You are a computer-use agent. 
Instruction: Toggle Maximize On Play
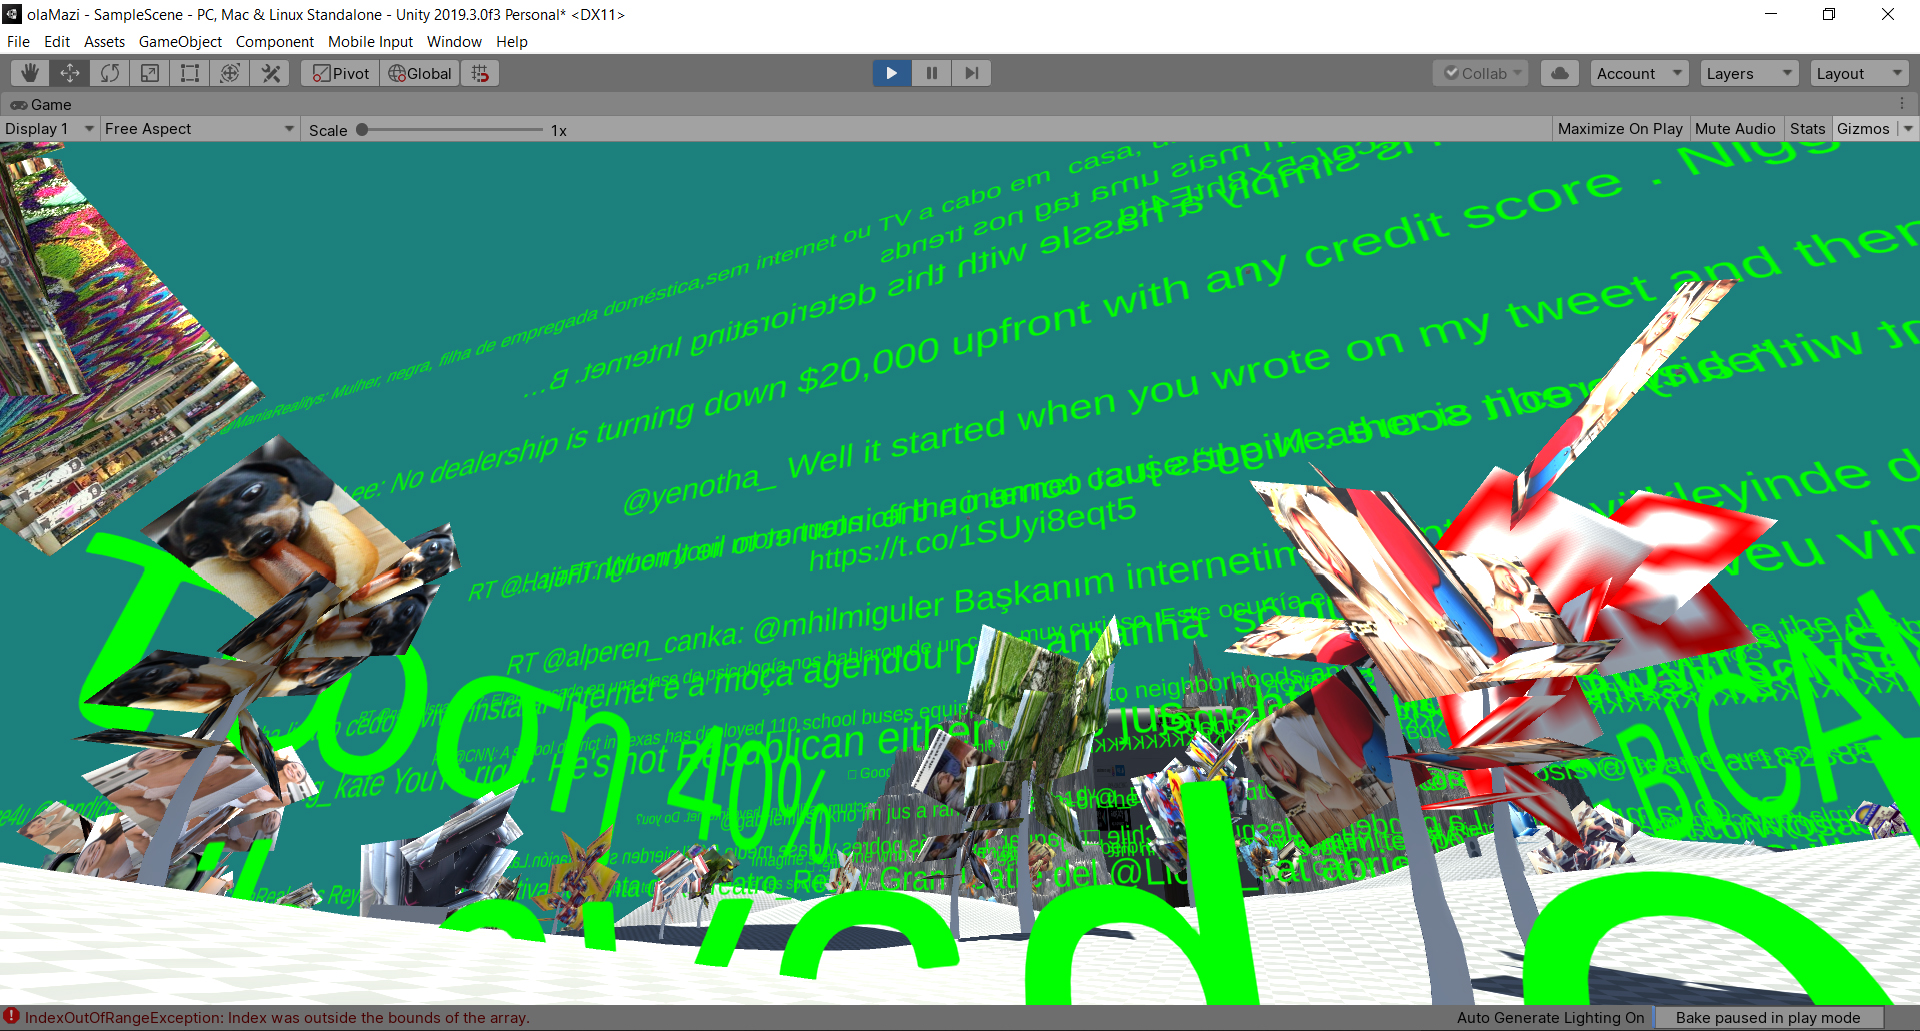1619,129
